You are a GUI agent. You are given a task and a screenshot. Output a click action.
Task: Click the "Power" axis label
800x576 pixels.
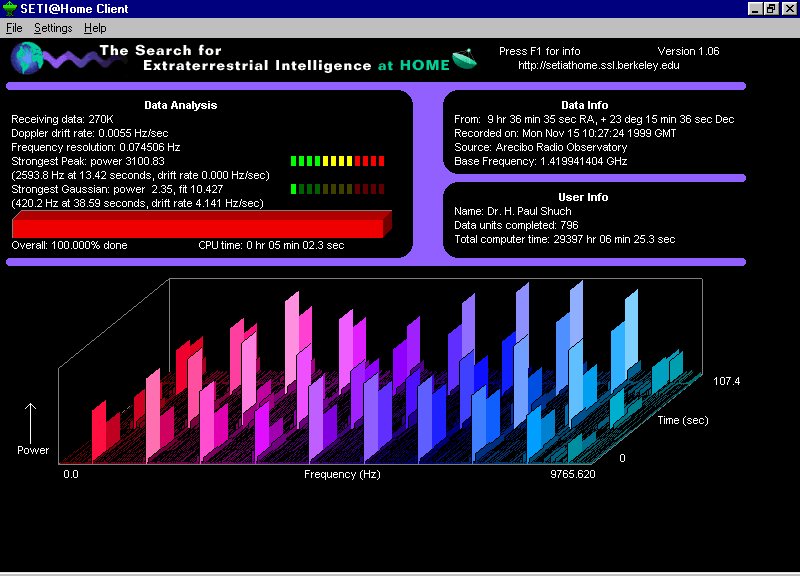pyautogui.click(x=33, y=450)
